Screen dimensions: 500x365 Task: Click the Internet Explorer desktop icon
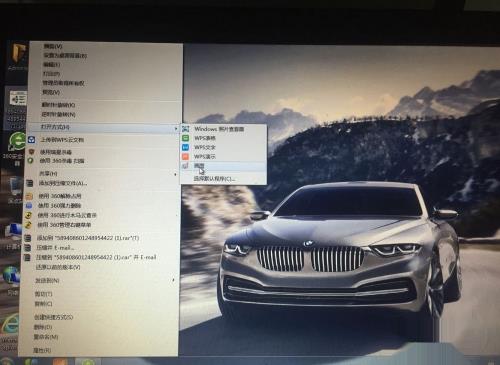[x=10, y=324]
